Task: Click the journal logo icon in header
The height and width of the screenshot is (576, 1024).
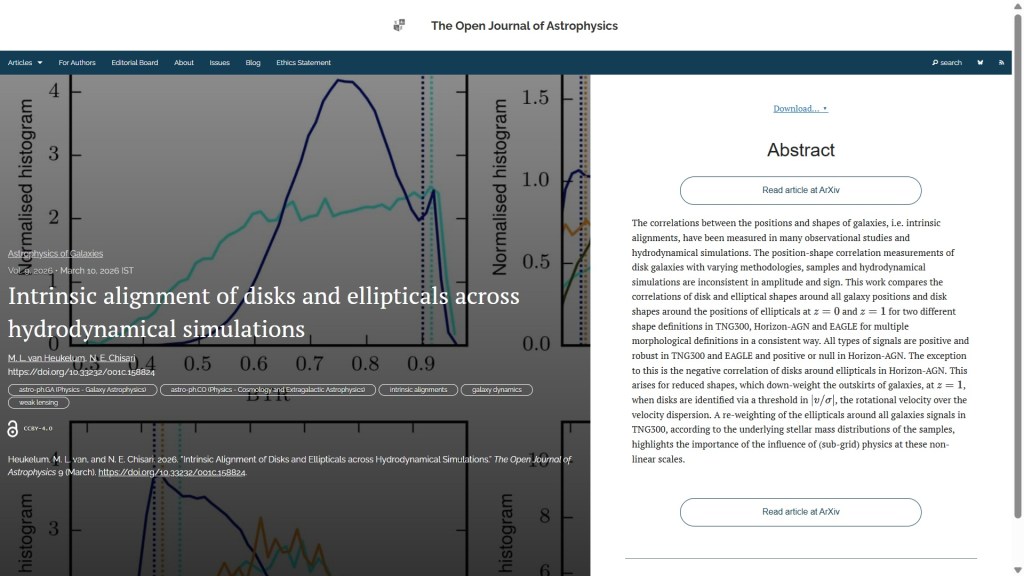Action: pos(400,25)
